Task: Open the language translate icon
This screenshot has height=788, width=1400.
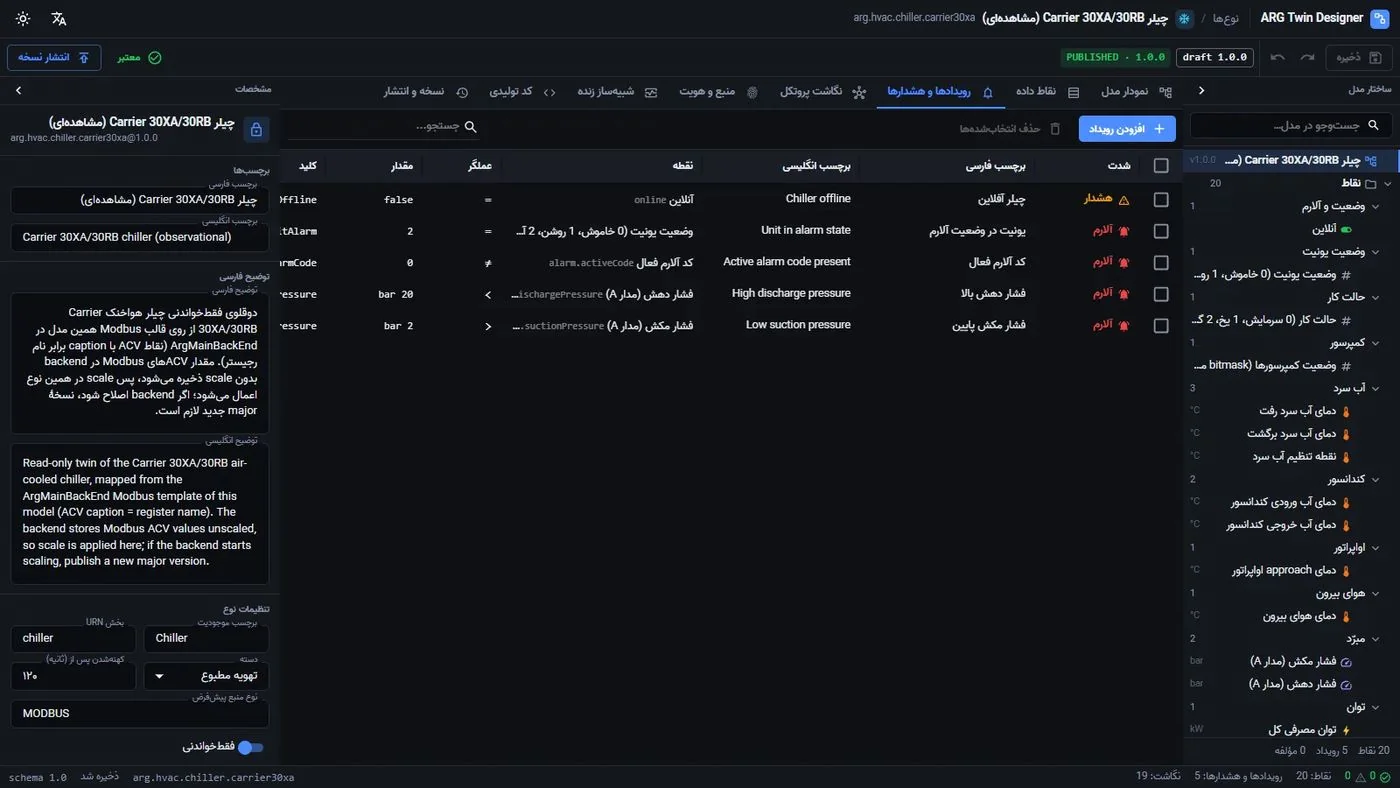Action: [59, 18]
